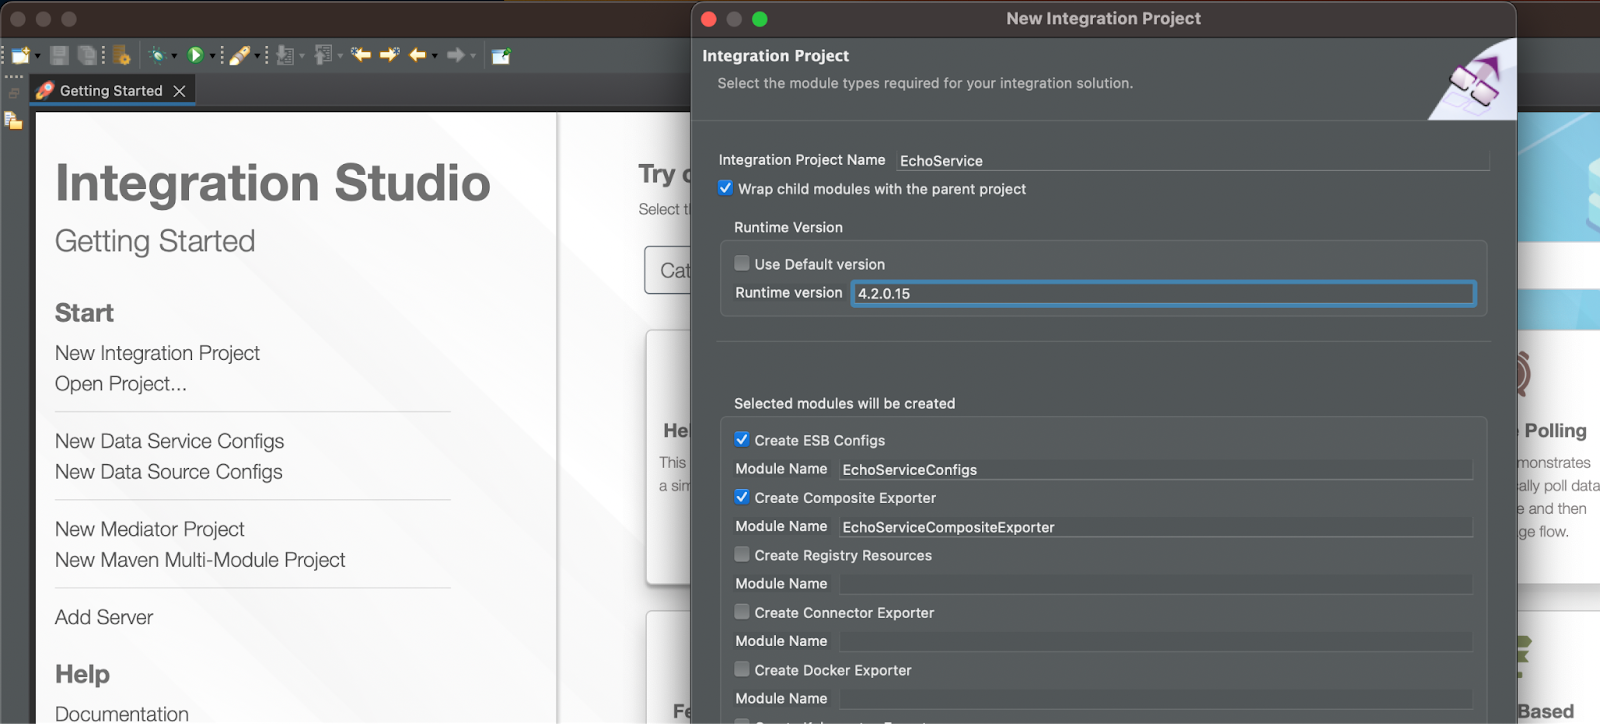The width and height of the screenshot is (1600, 724).
Task: Click the Documentation help link
Action: [x=121, y=713]
